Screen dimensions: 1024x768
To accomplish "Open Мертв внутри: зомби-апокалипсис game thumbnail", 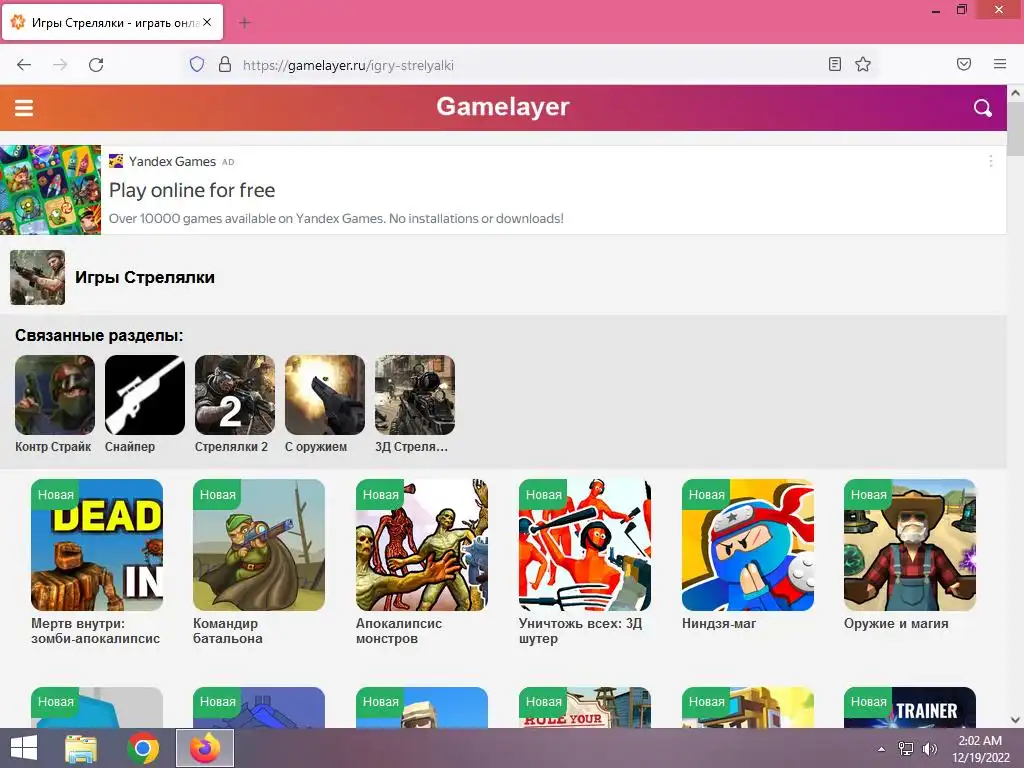I will (x=97, y=545).
